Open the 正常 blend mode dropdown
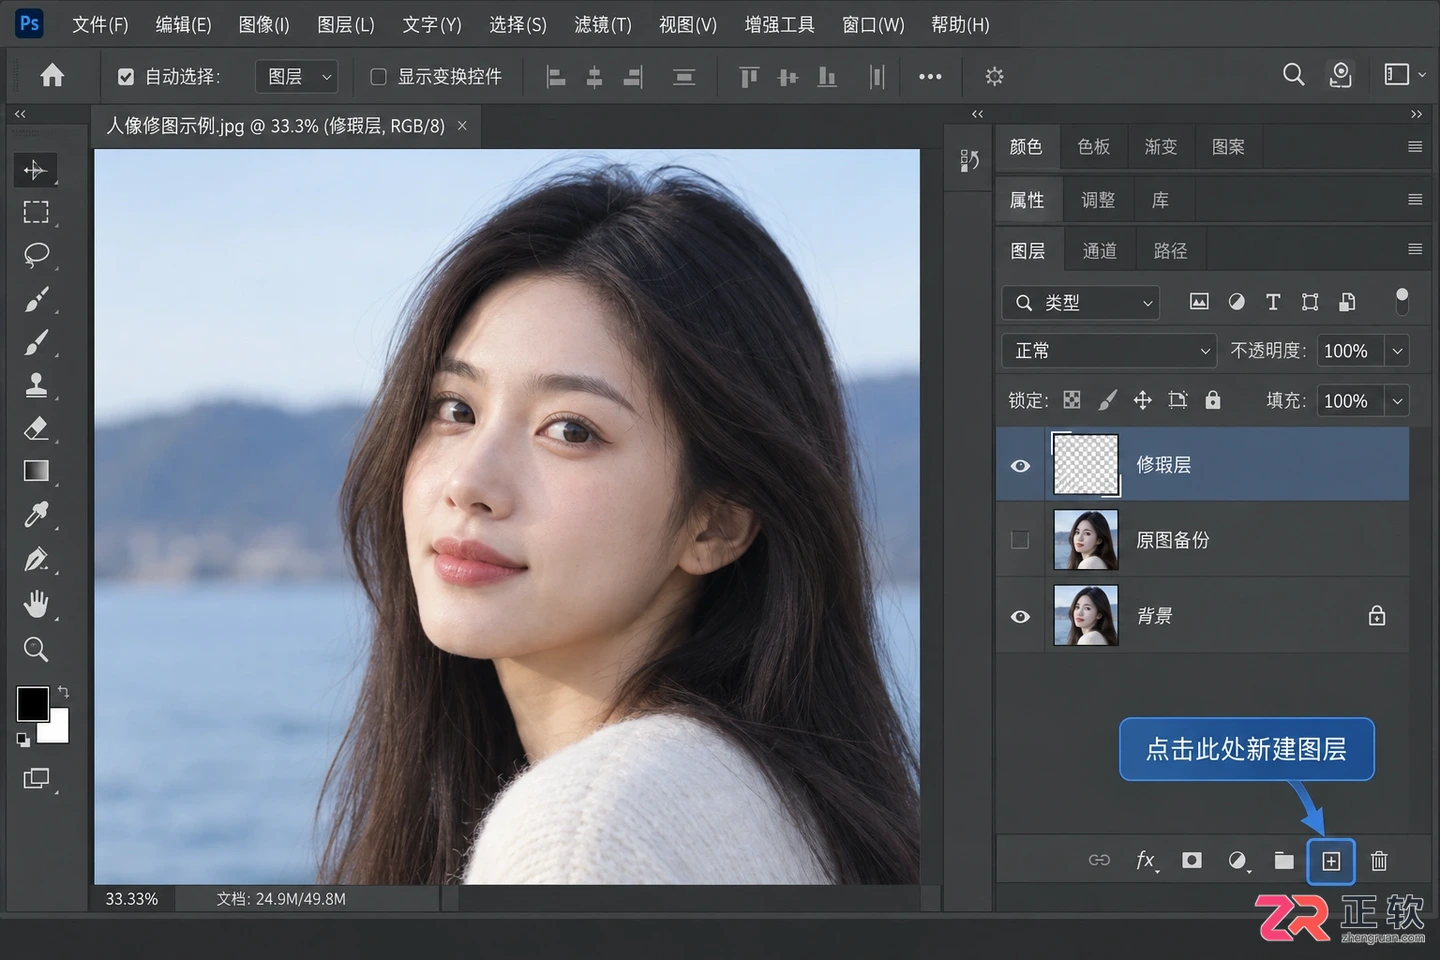The height and width of the screenshot is (960, 1440). point(1109,351)
